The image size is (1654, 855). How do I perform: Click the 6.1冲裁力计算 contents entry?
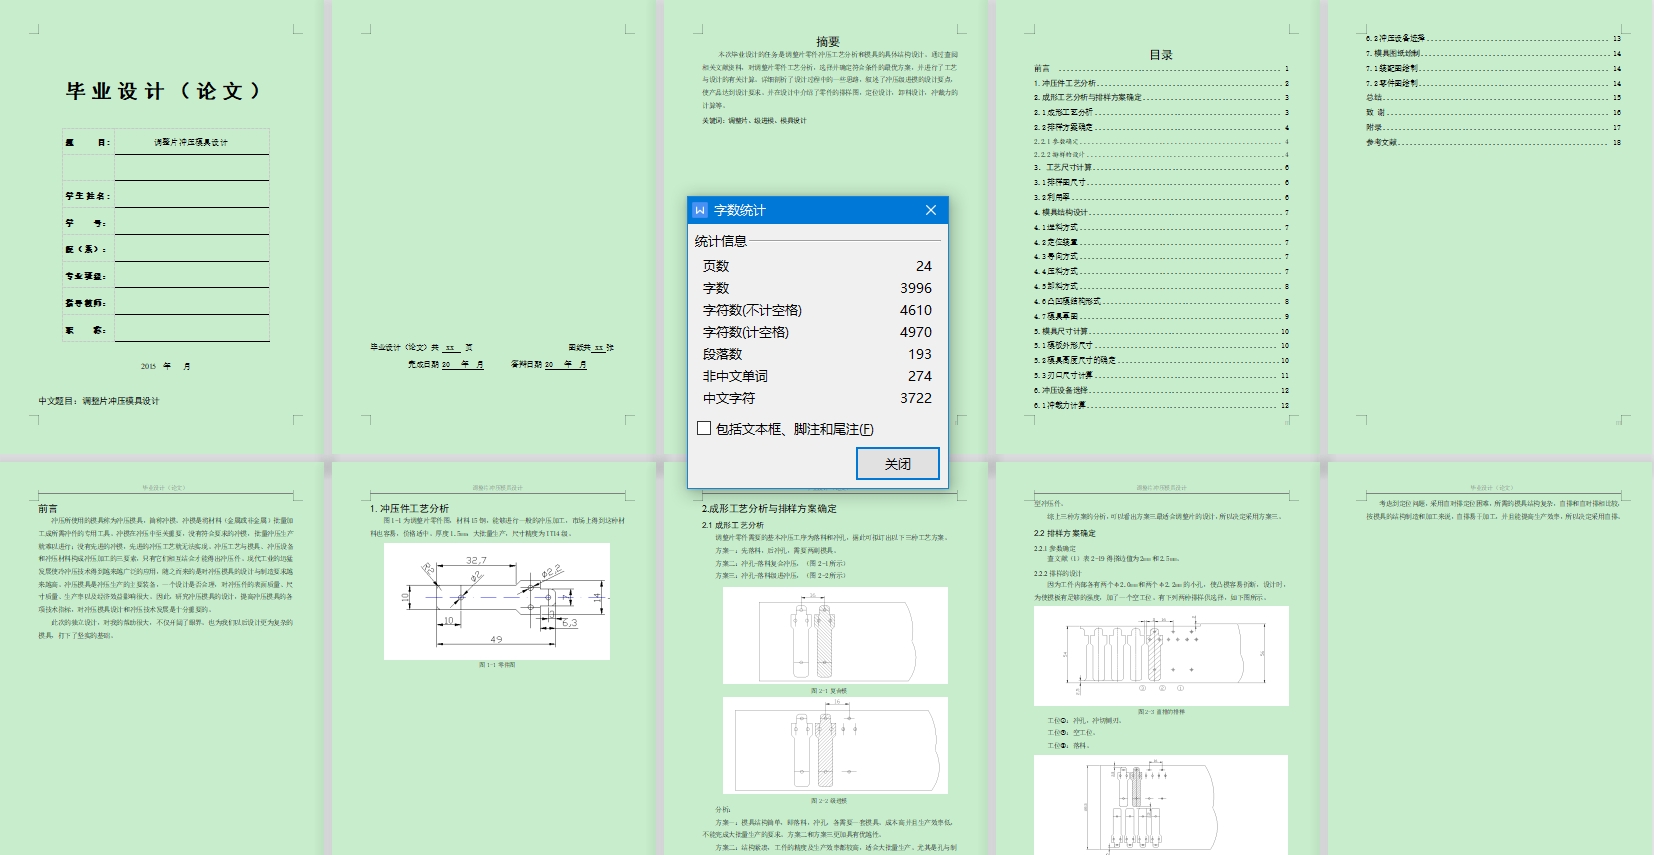(1161, 405)
